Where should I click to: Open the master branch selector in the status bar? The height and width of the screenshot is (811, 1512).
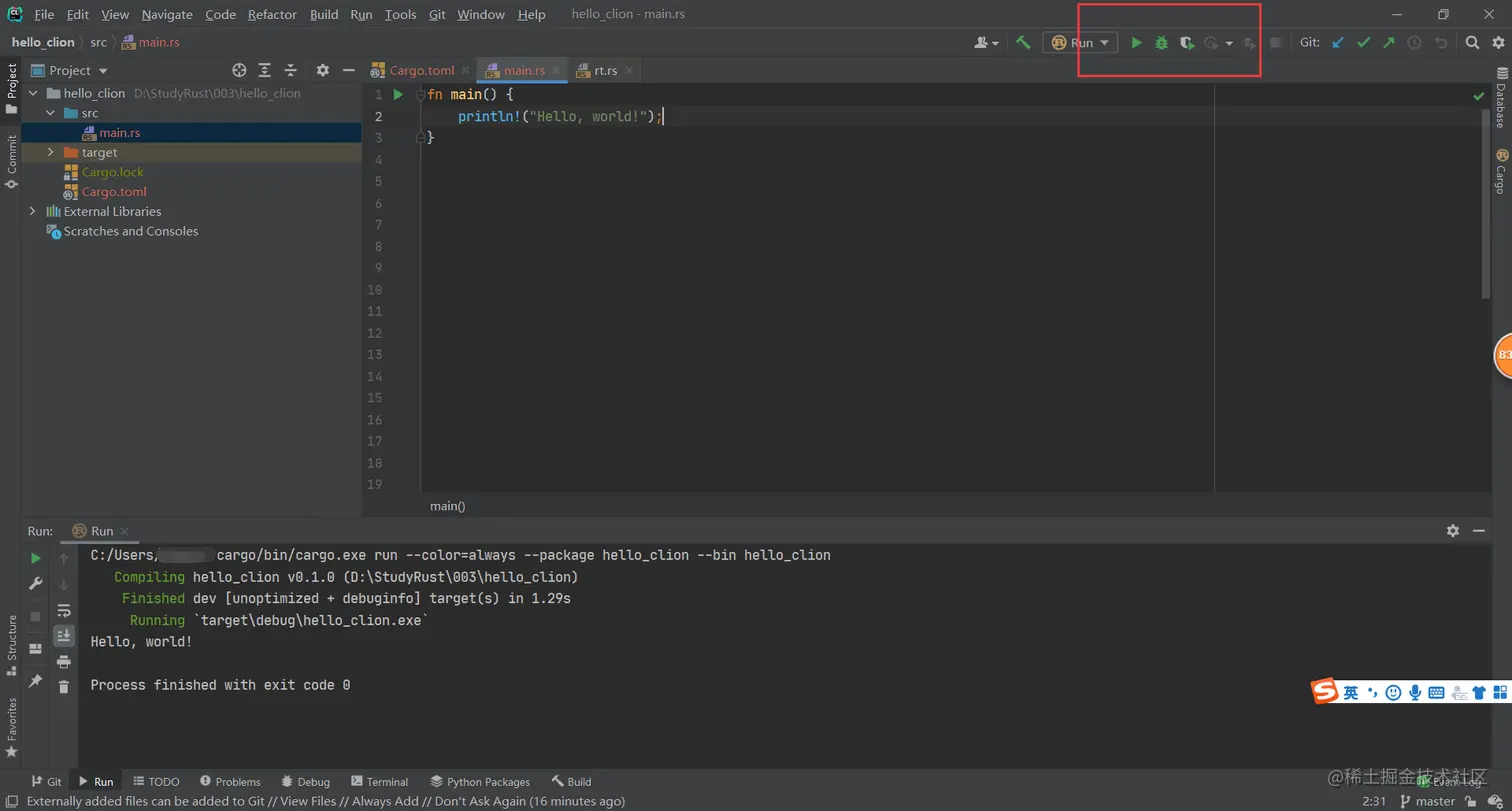click(x=1427, y=801)
